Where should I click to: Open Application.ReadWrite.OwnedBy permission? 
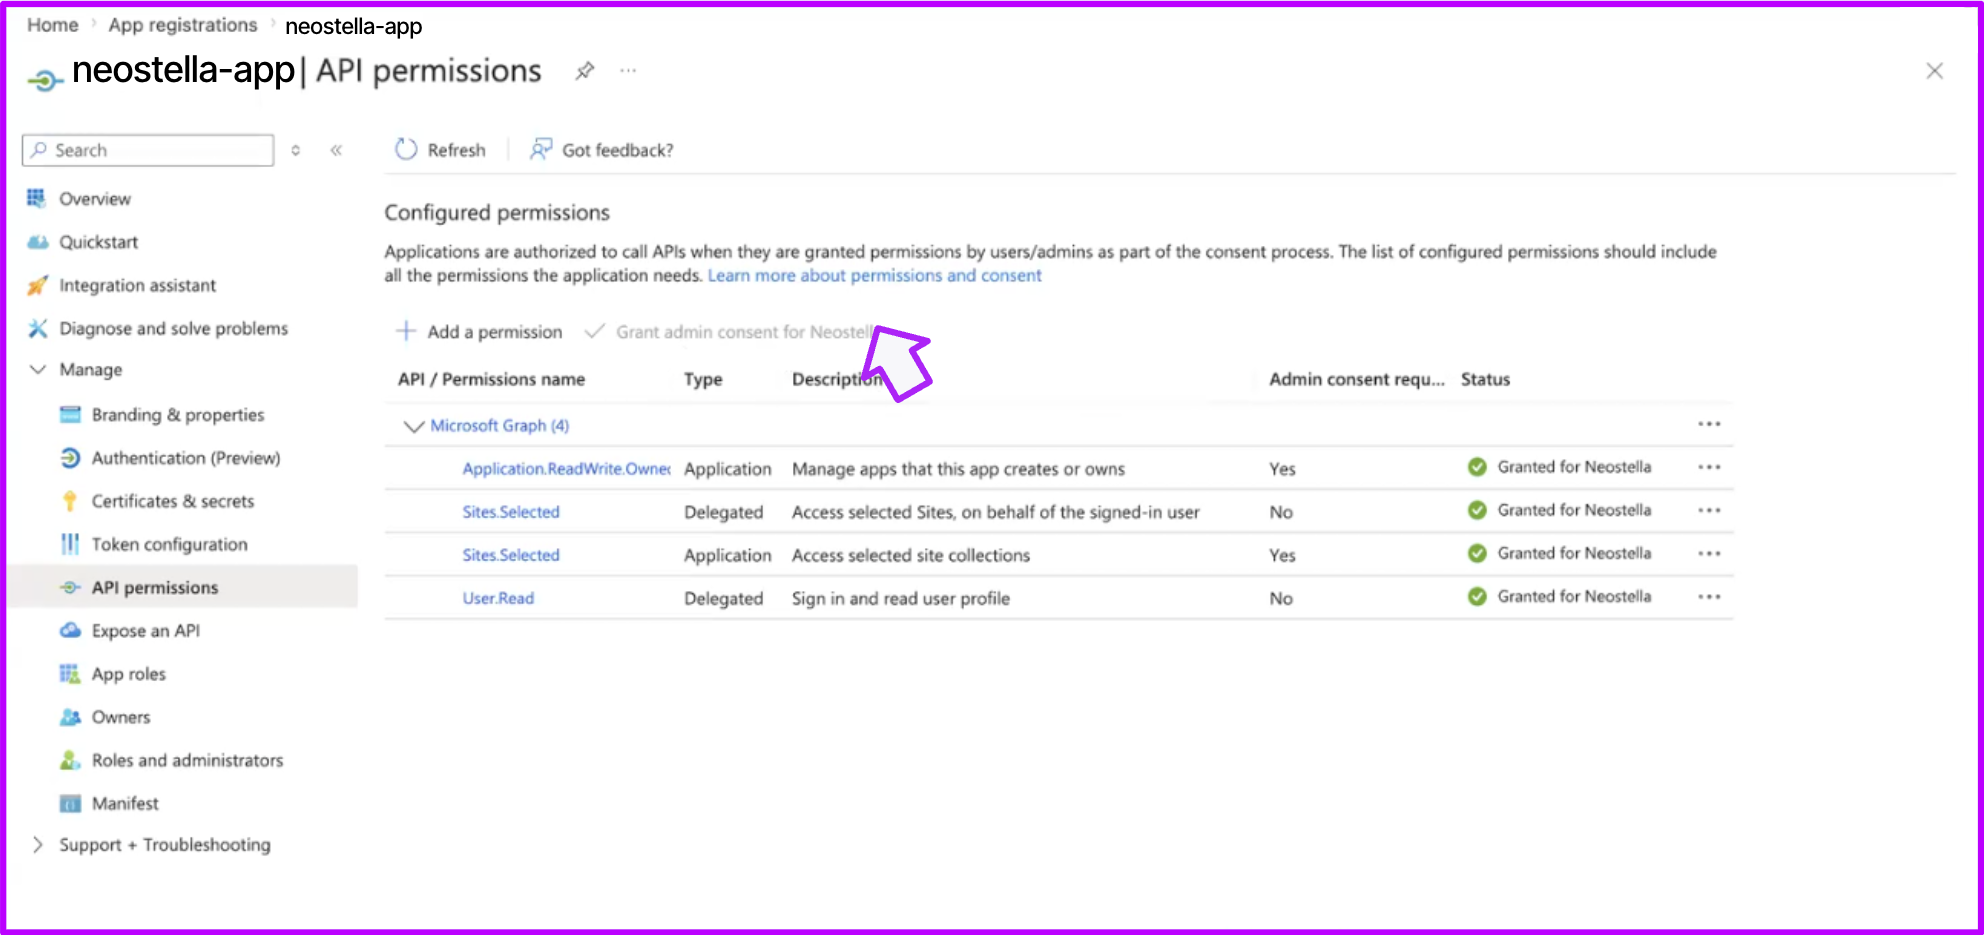pos(566,469)
